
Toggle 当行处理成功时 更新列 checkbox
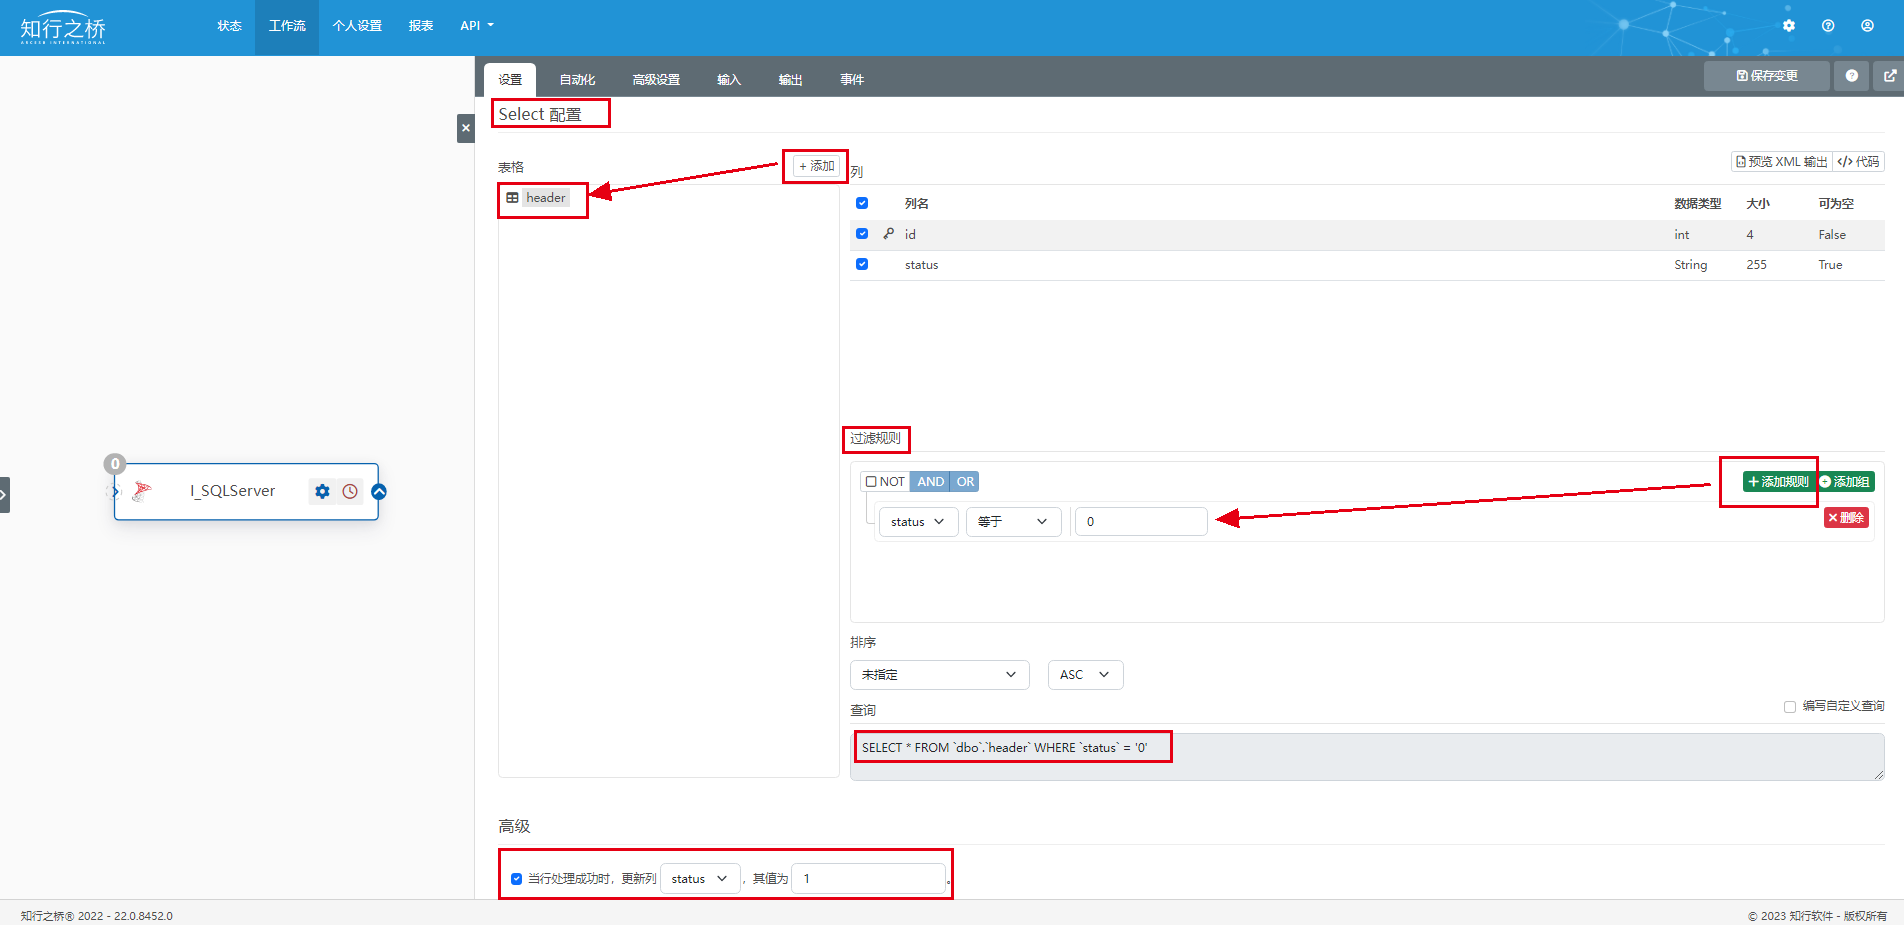(x=516, y=879)
